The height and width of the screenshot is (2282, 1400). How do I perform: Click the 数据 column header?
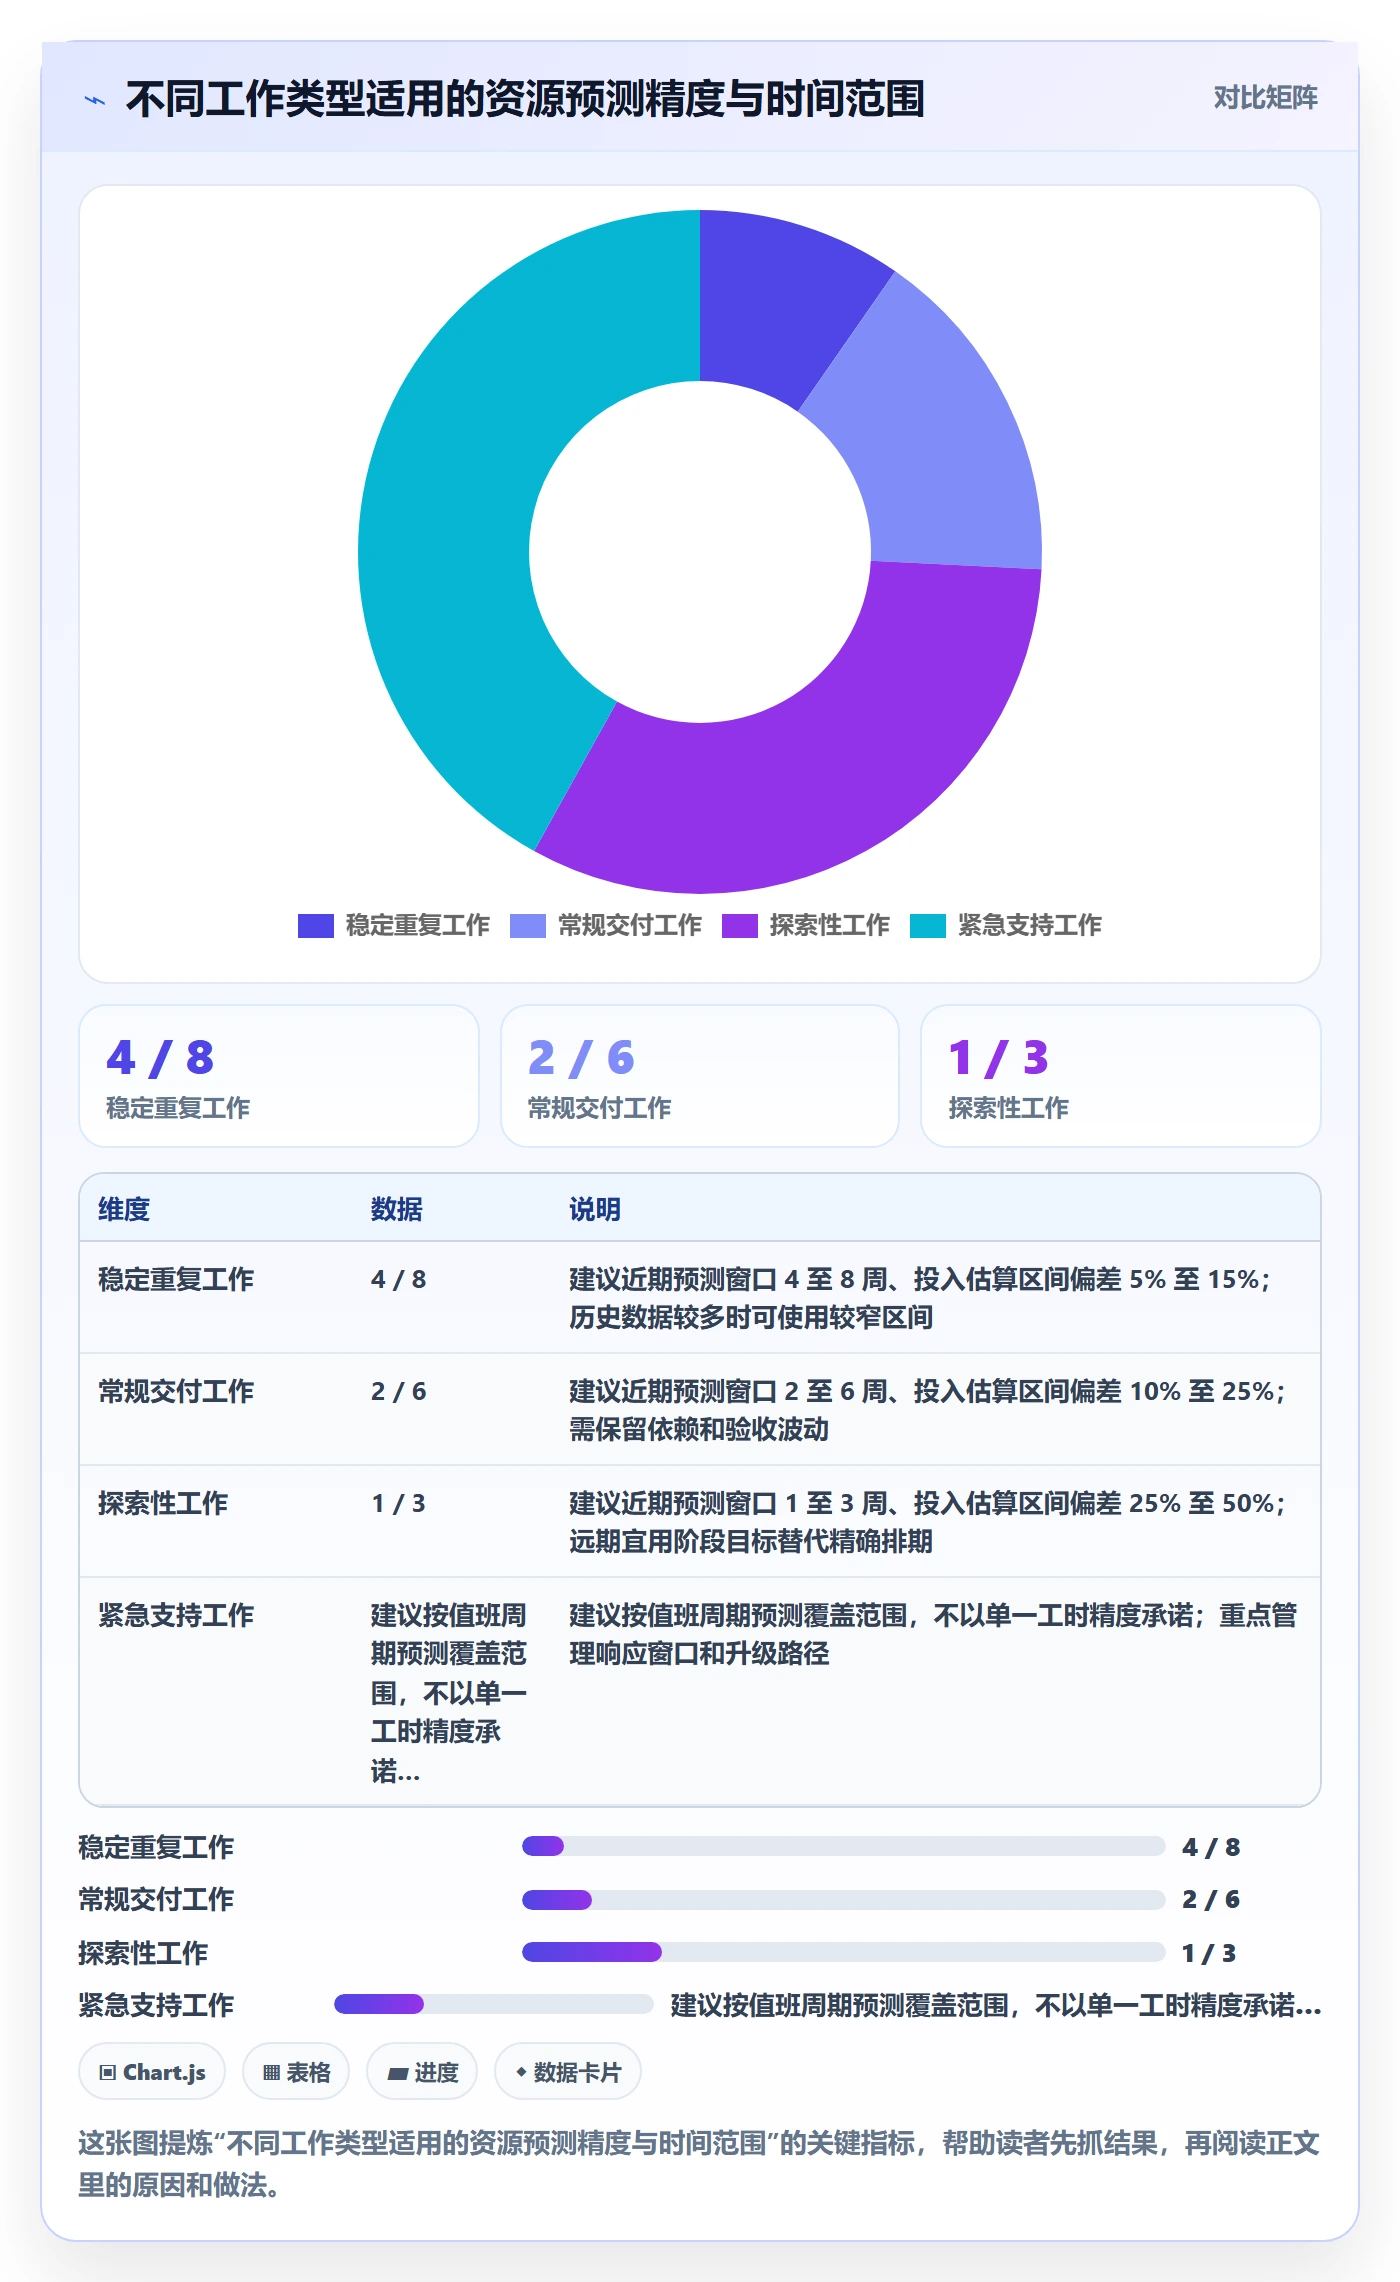tap(397, 1209)
